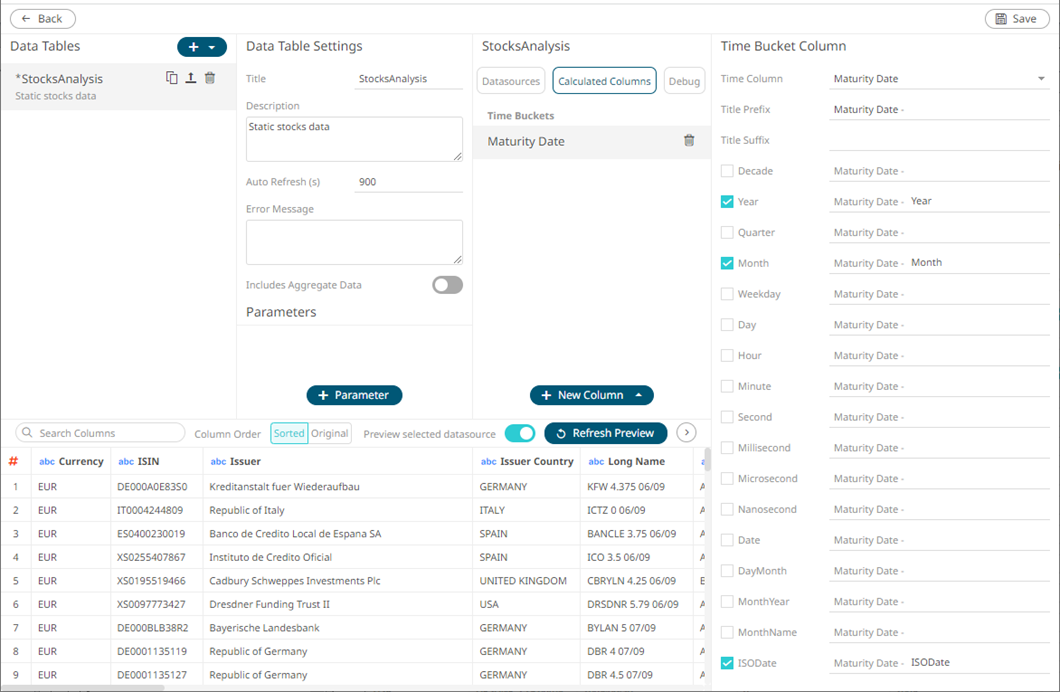Enable the MonthName time bucket
1060x692 pixels.
click(x=727, y=633)
